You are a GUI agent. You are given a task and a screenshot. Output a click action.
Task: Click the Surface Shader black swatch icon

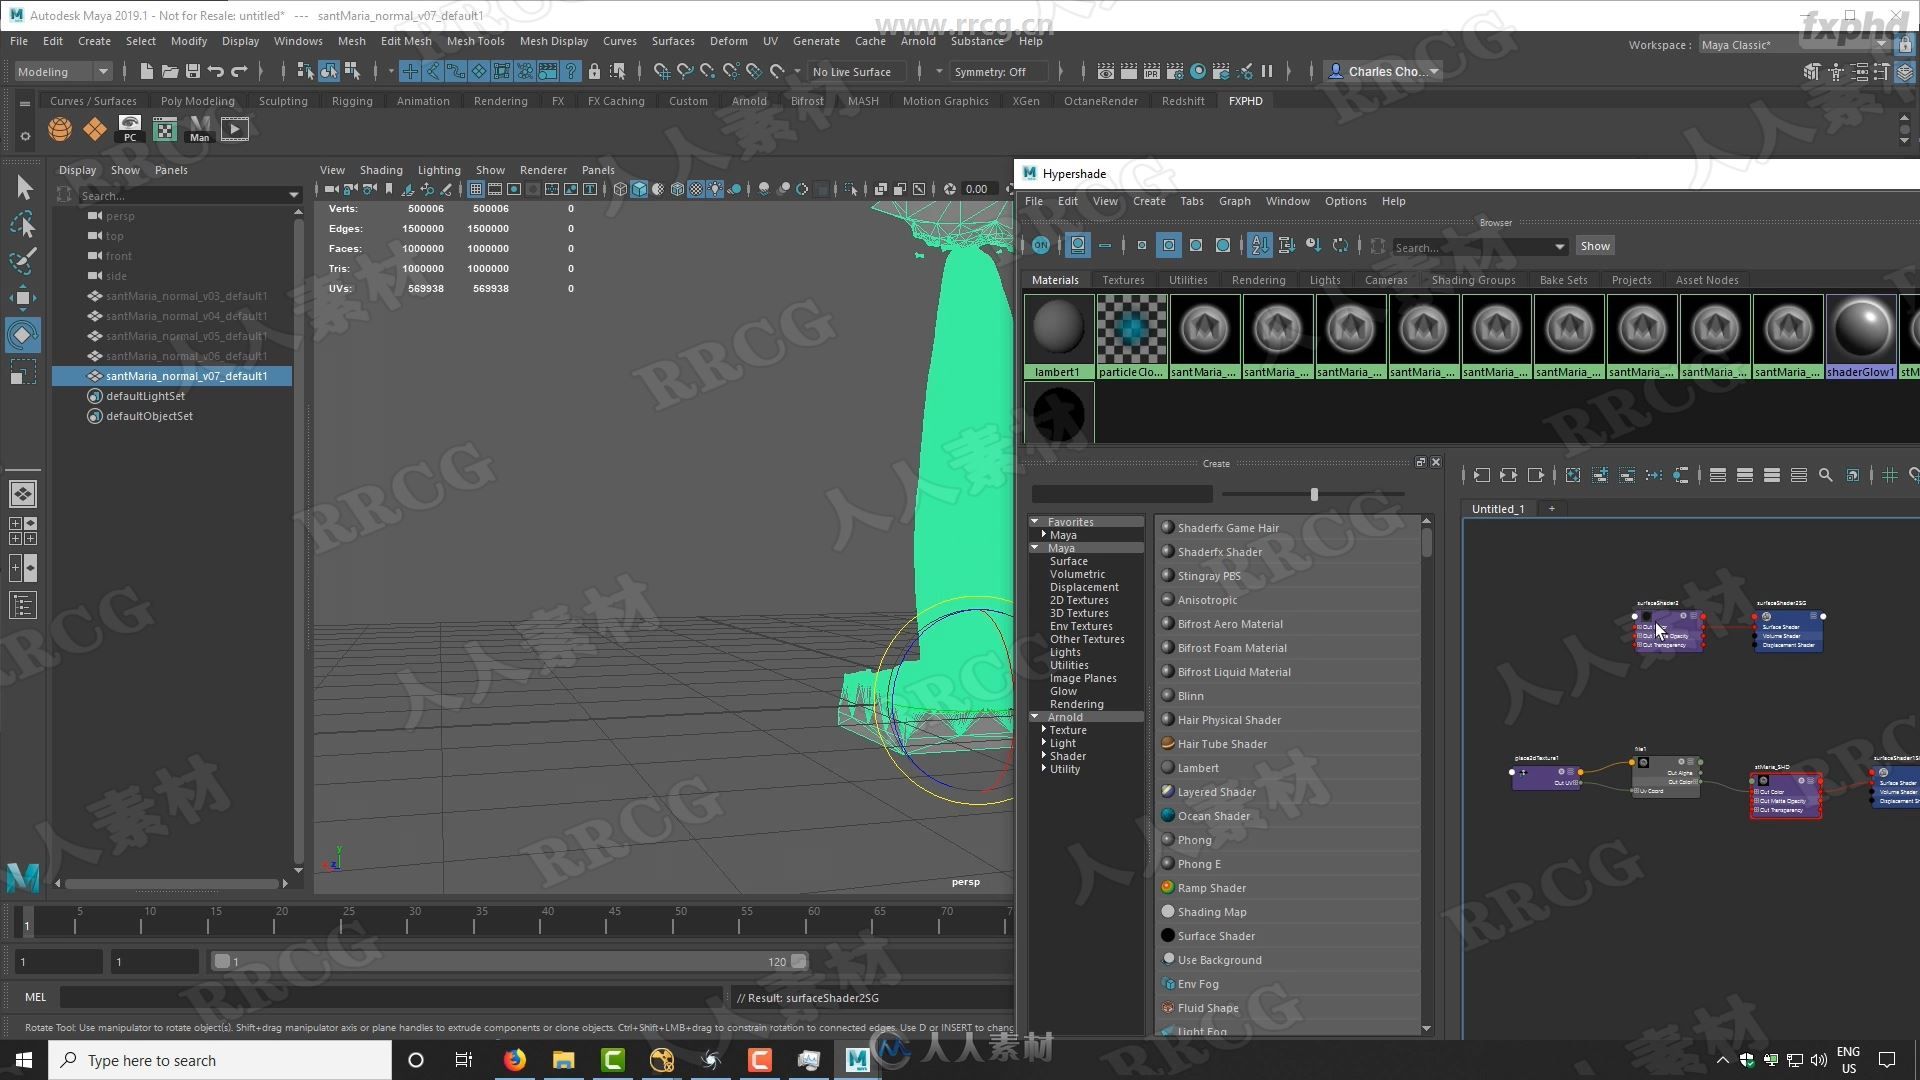(x=1167, y=936)
